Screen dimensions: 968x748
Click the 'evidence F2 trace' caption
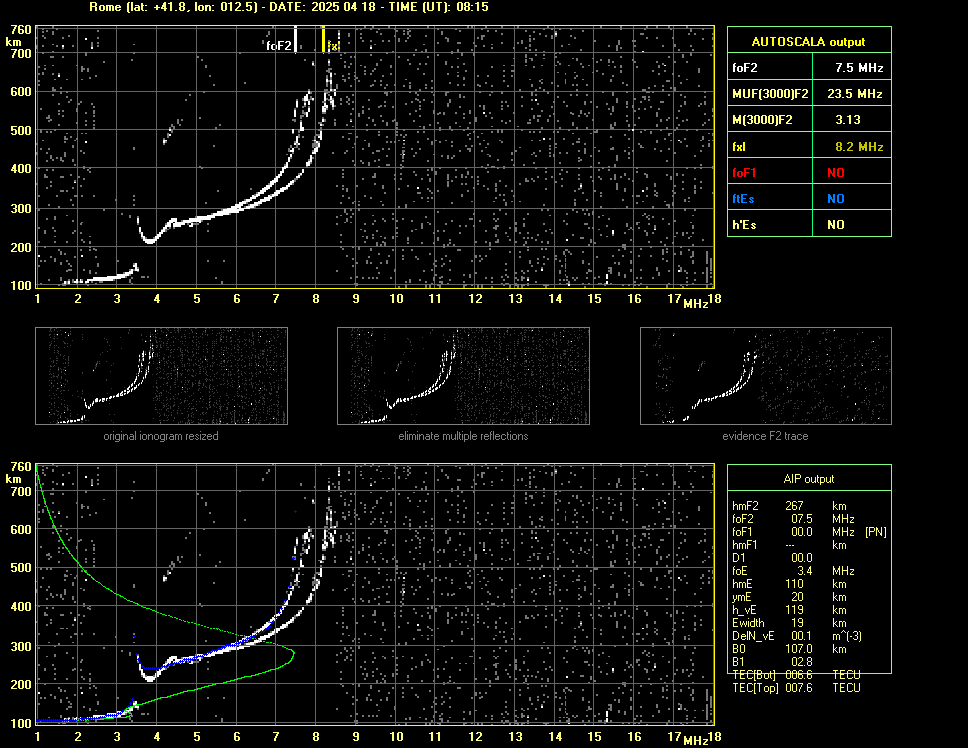click(x=765, y=436)
